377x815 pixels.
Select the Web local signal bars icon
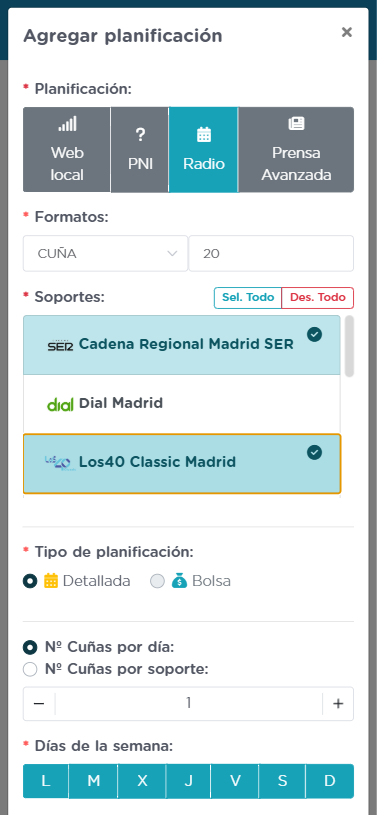pyautogui.click(x=67, y=124)
